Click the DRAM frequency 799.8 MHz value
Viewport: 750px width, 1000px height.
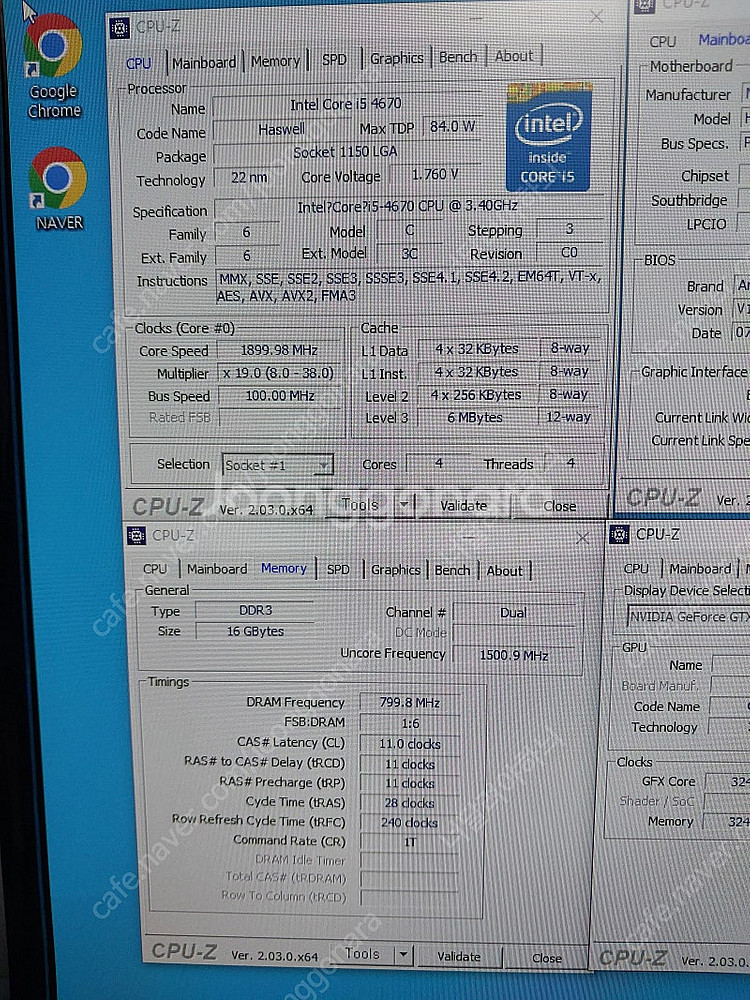409,703
